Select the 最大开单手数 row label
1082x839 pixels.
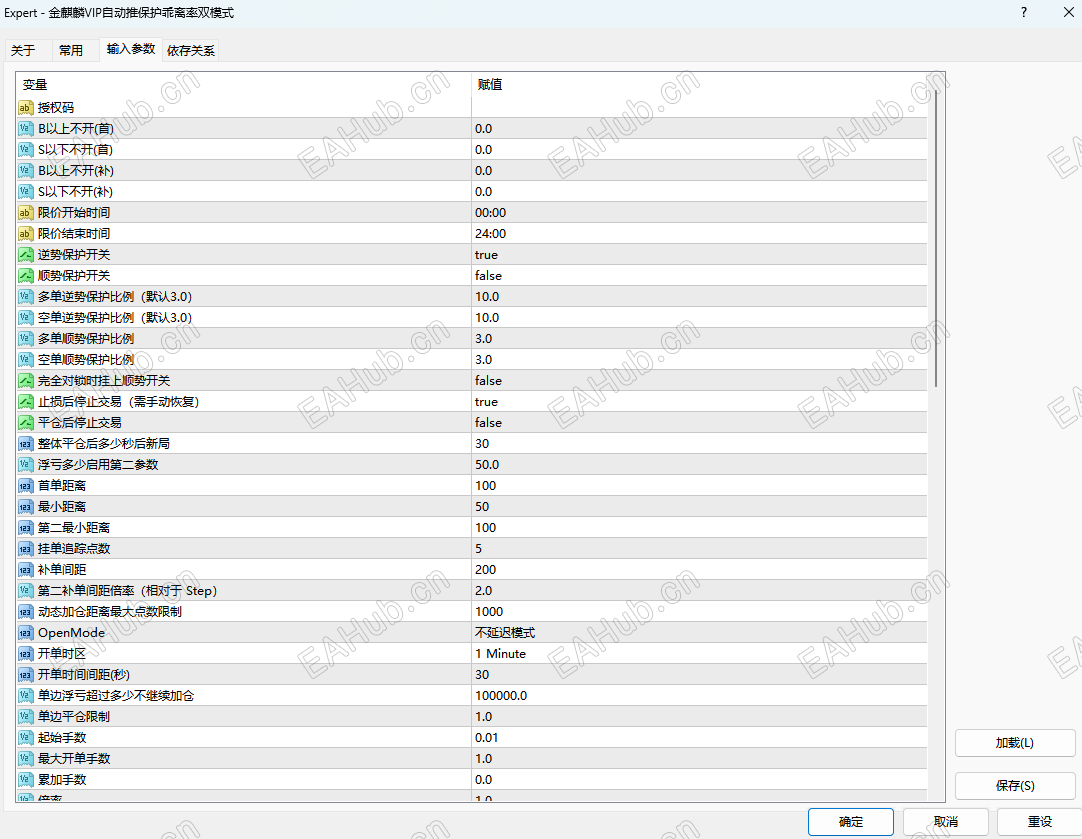(x=74, y=758)
